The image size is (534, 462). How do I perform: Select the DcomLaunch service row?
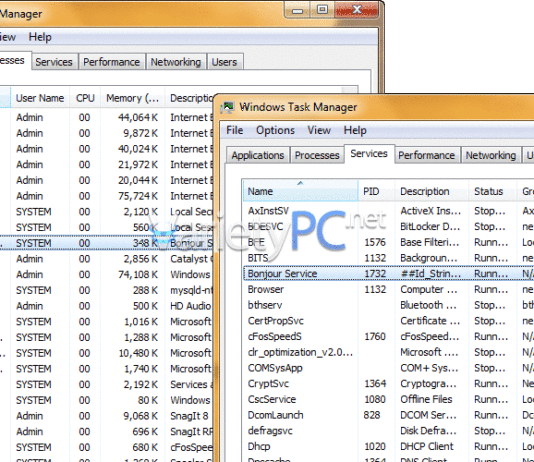pyautogui.click(x=388, y=415)
